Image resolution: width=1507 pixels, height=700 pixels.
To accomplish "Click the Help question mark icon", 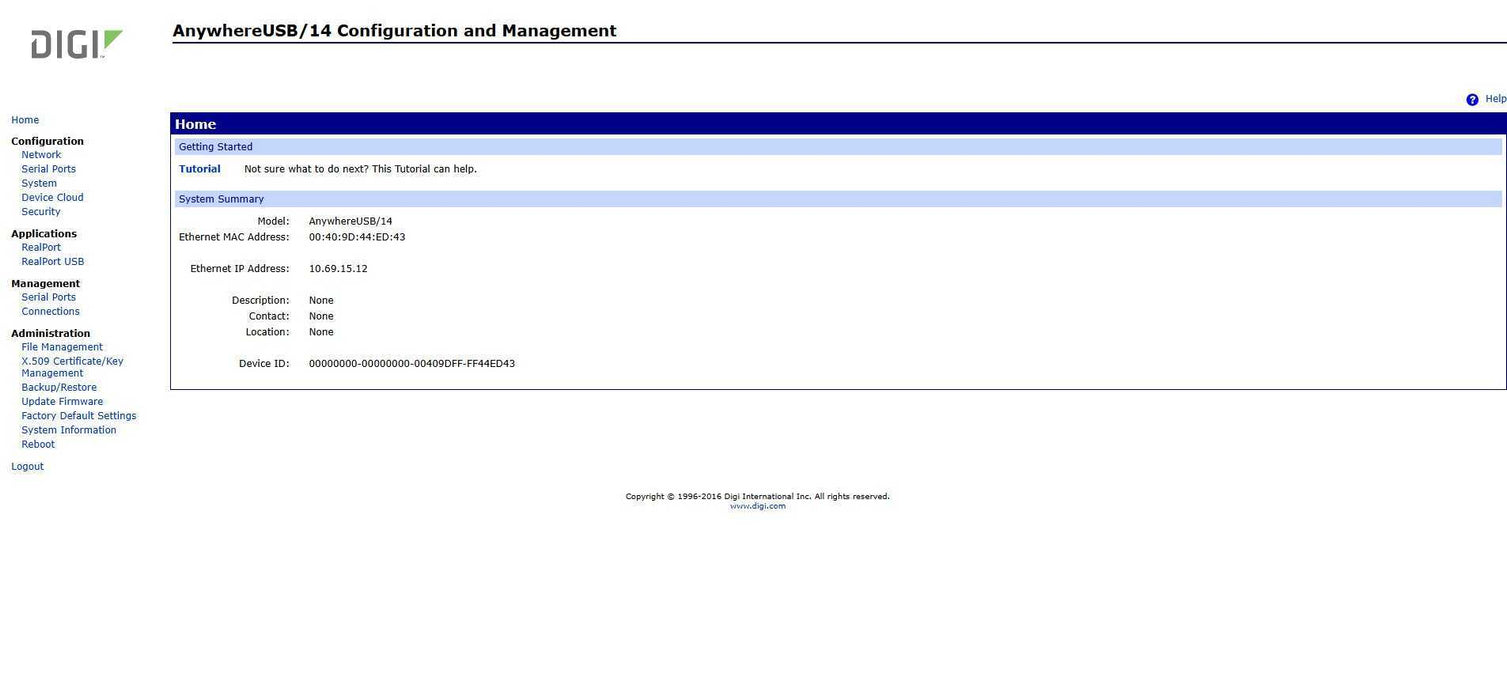I will pos(1472,100).
